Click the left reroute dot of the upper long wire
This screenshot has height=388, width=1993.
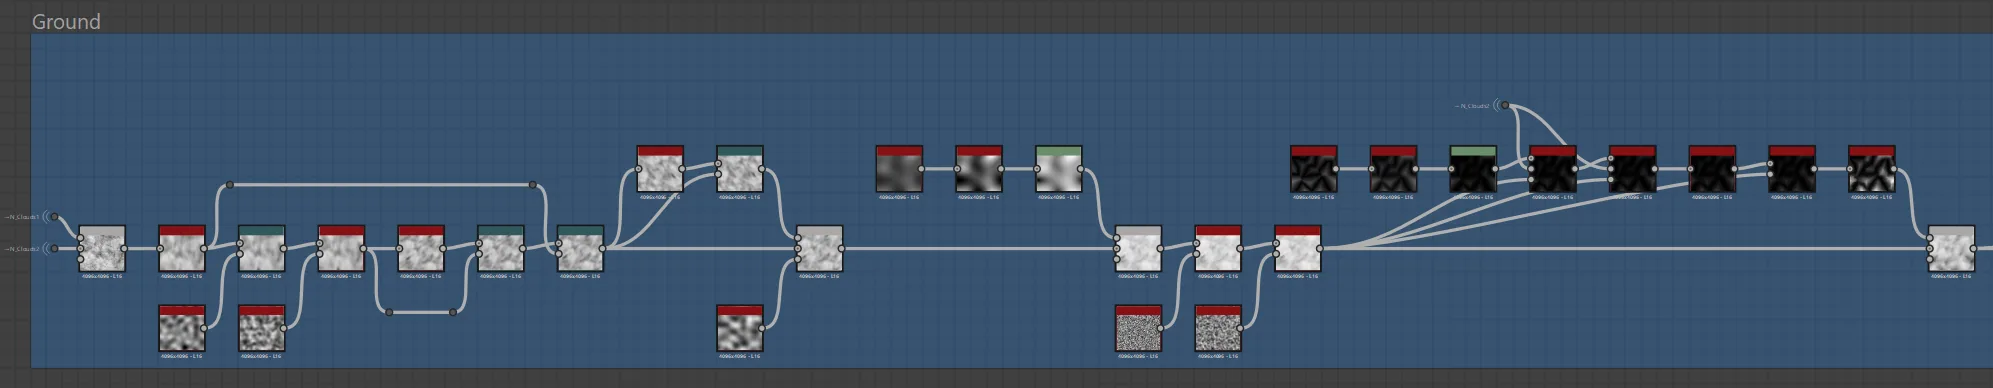pos(230,185)
